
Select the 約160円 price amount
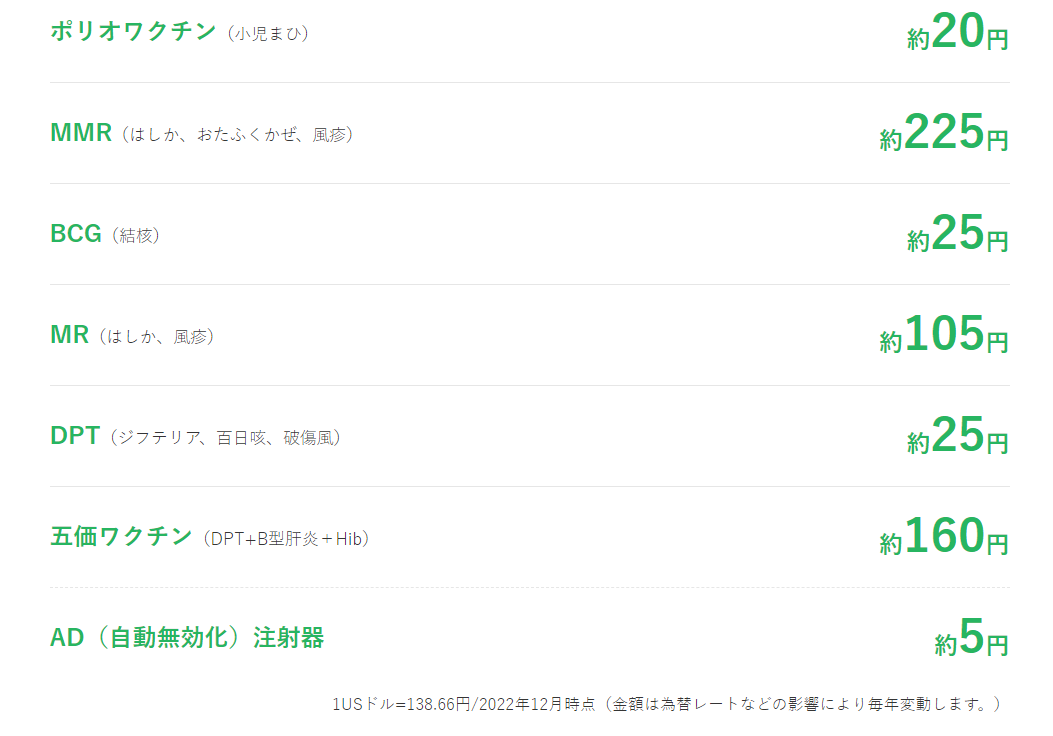(x=944, y=537)
